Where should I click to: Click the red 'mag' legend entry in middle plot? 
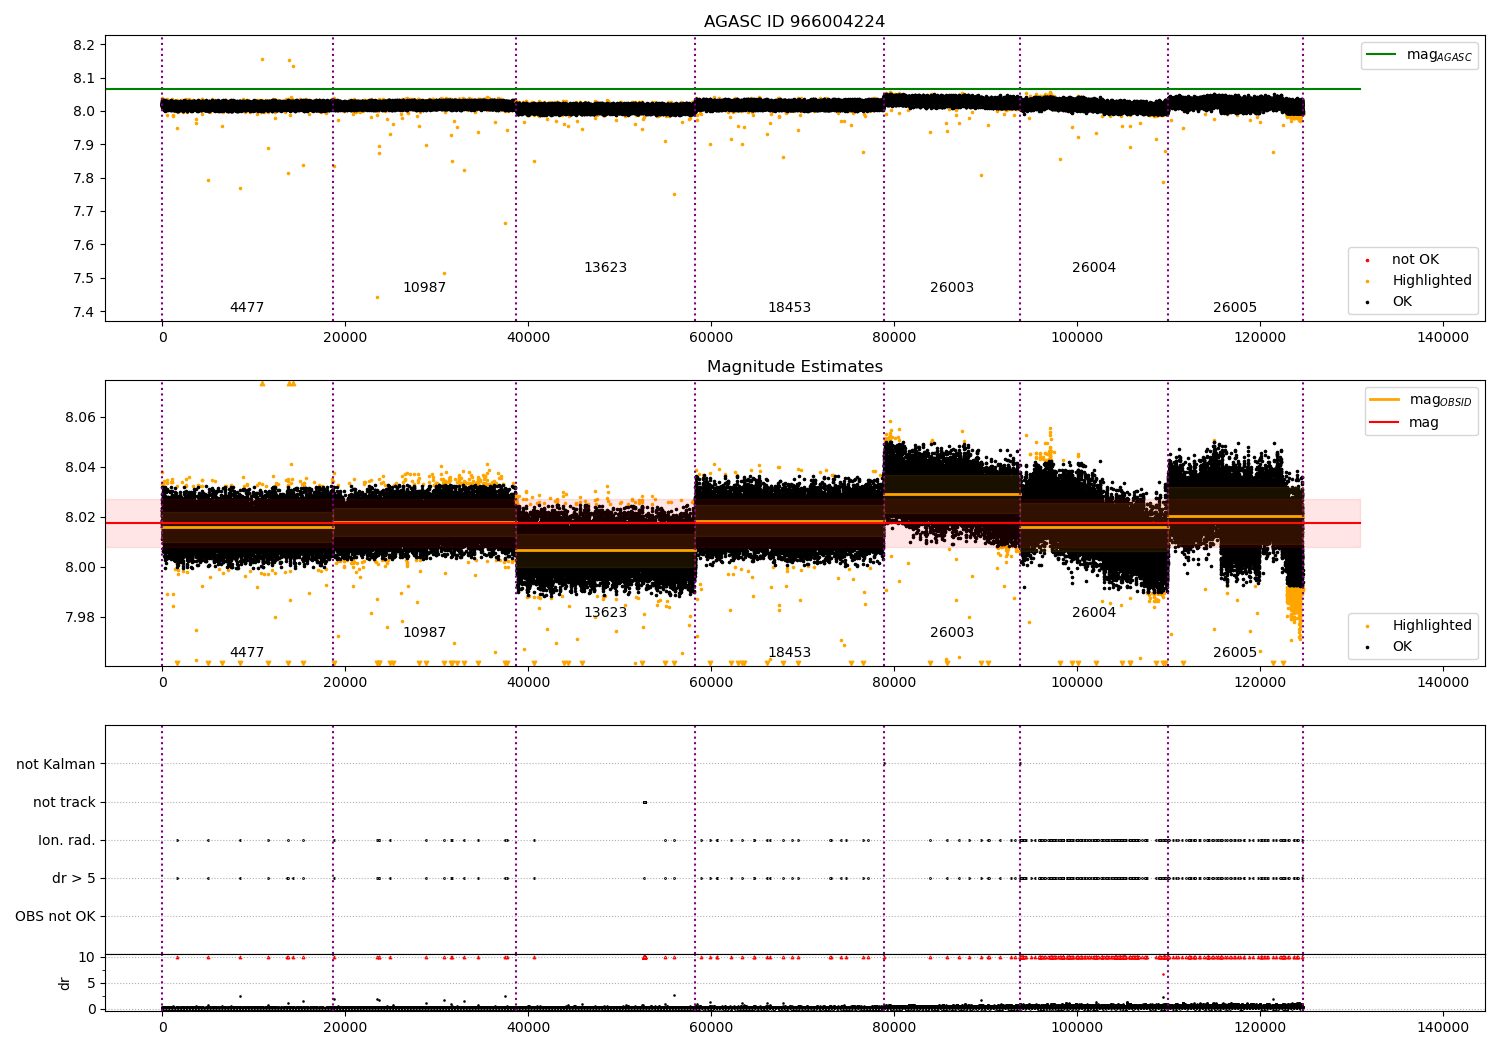[1404, 423]
